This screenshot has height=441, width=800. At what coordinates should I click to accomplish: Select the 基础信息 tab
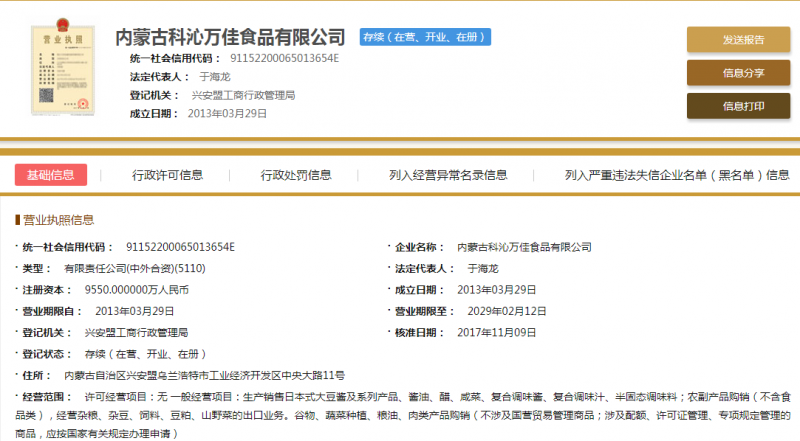(51, 175)
